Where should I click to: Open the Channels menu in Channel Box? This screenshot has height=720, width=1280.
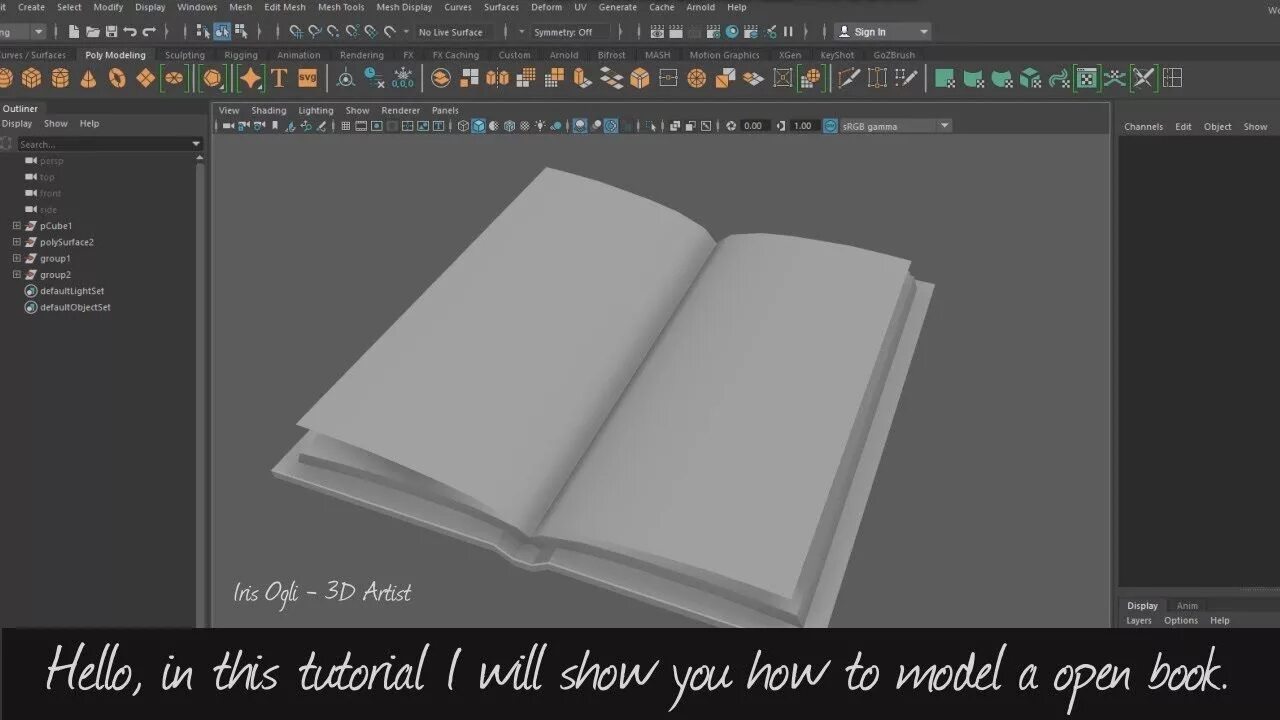click(x=1143, y=127)
